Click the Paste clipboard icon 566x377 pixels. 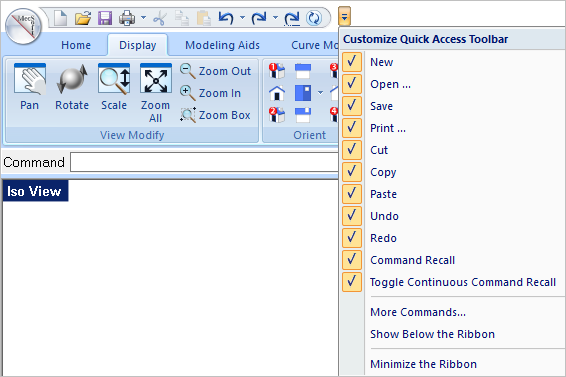click(x=204, y=18)
